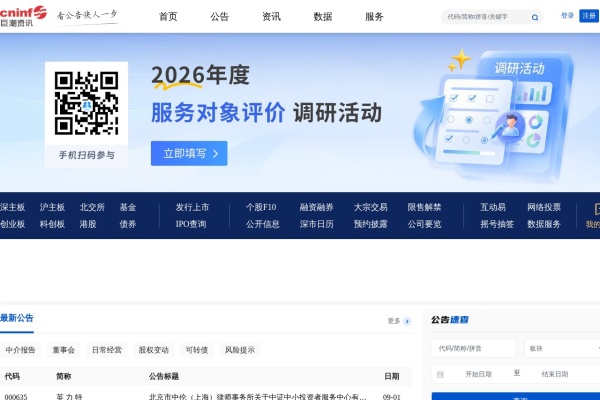Image resolution: width=600 pixels, height=400 pixels.
Task: Open the 北交所 link
Action: click(x=92, y=207)
